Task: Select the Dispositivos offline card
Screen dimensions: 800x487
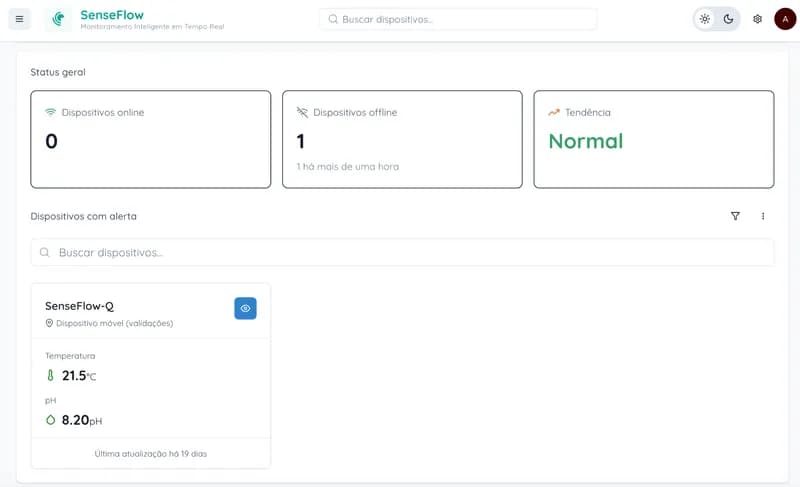Action: pos(402,139)
